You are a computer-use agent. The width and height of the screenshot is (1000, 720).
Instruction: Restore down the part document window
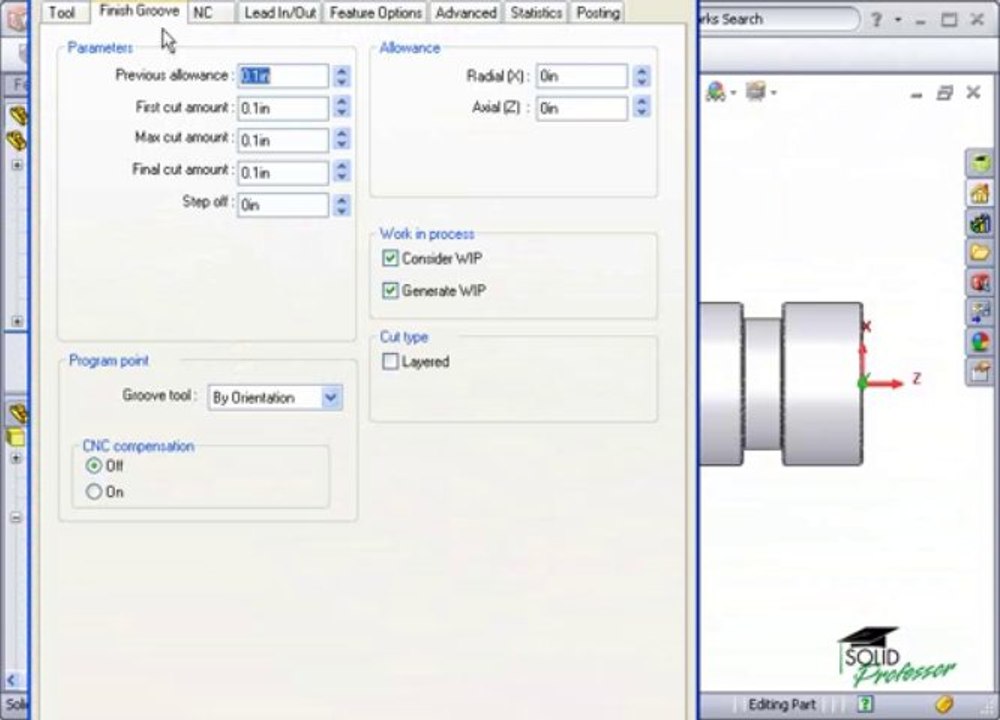click(x=945, y=94)
